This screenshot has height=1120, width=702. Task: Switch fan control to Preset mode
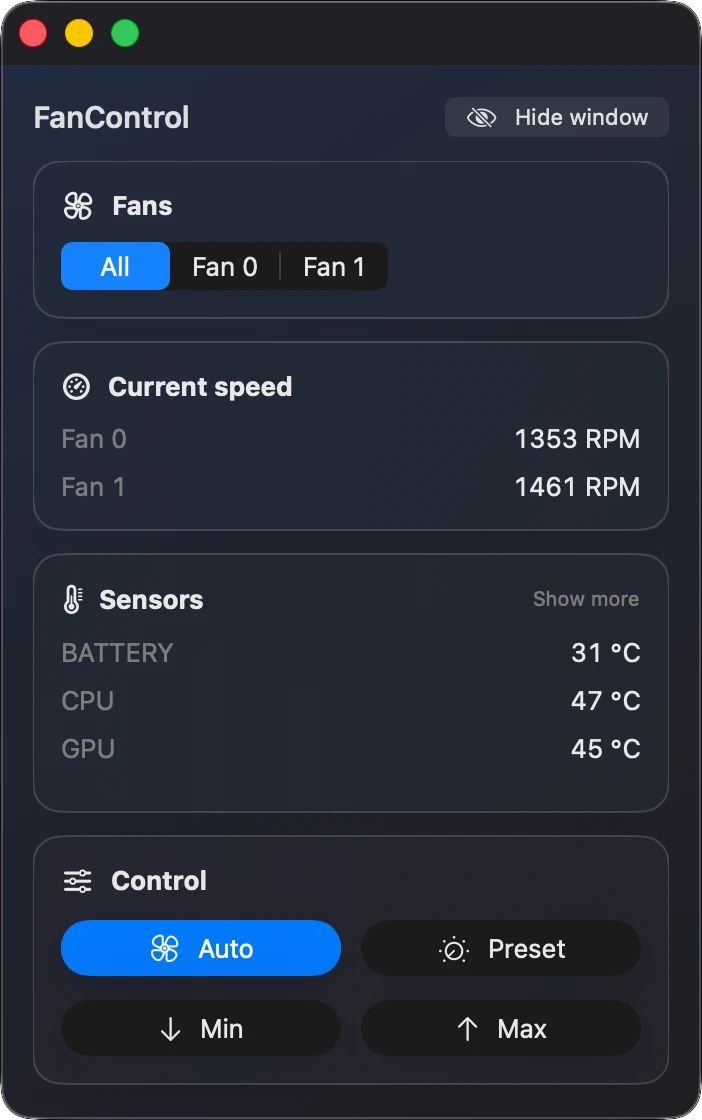click(x=501, y=948)
